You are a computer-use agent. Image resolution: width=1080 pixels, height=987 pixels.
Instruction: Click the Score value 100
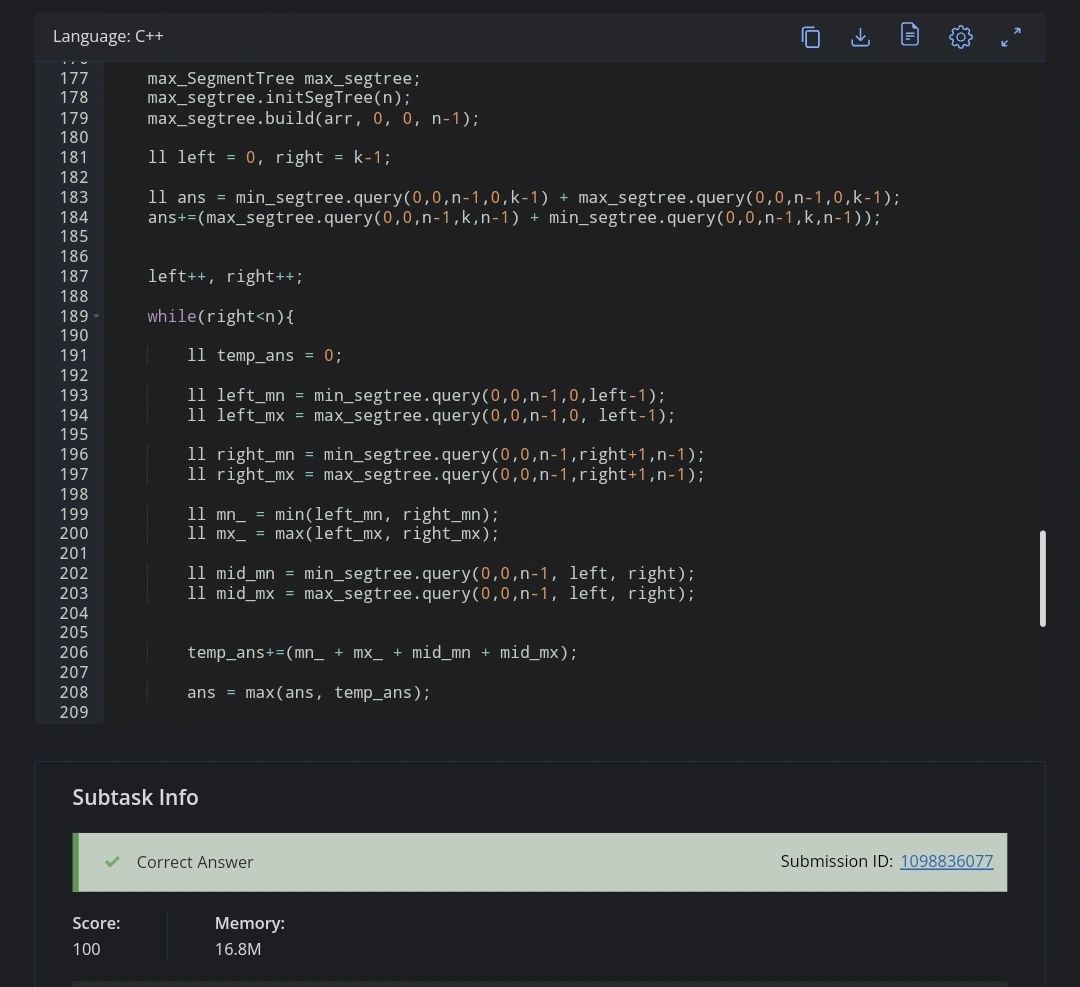(86, 948)
